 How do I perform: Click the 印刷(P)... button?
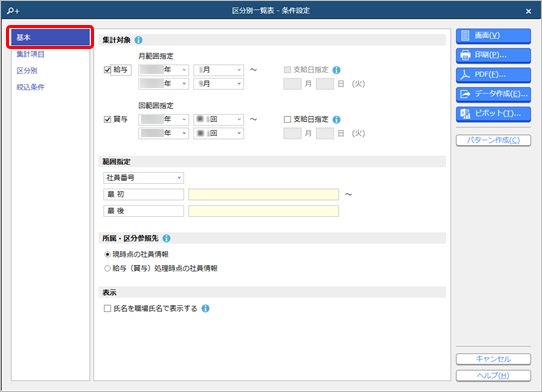tap(493, 55)
